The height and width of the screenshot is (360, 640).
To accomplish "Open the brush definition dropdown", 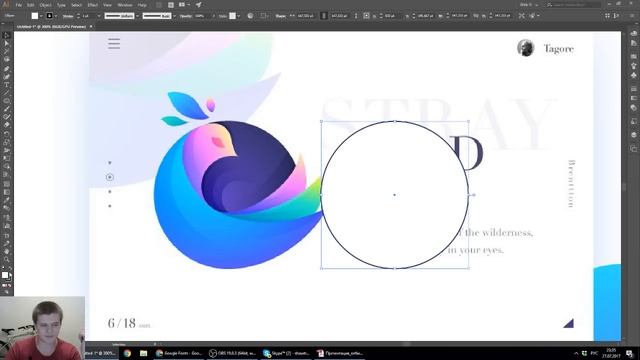I will click(x=174, y=16).
